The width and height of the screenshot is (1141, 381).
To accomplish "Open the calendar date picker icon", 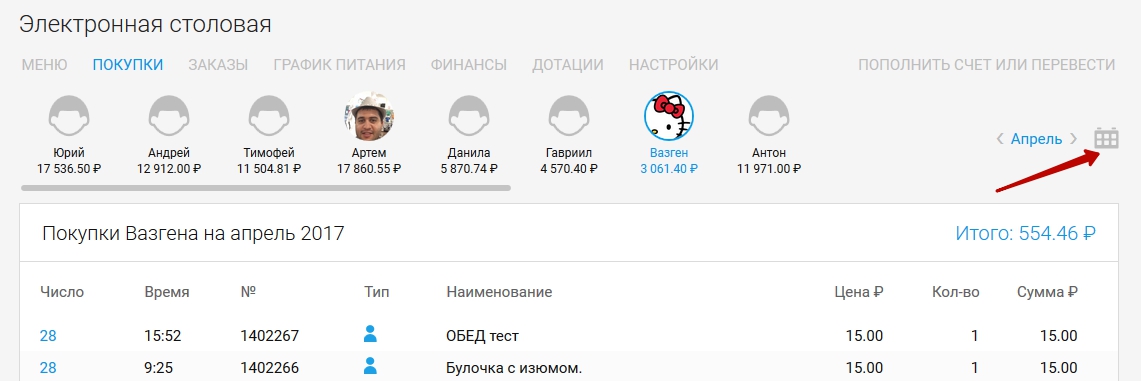I will click(x=1106, y=138).
